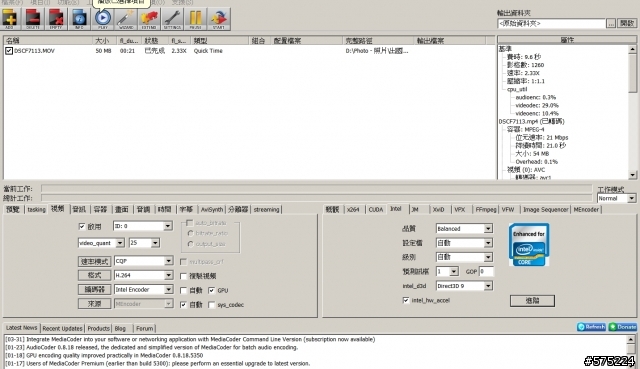
Task: Click the output folder path field
Action: (x=551, y=24)
